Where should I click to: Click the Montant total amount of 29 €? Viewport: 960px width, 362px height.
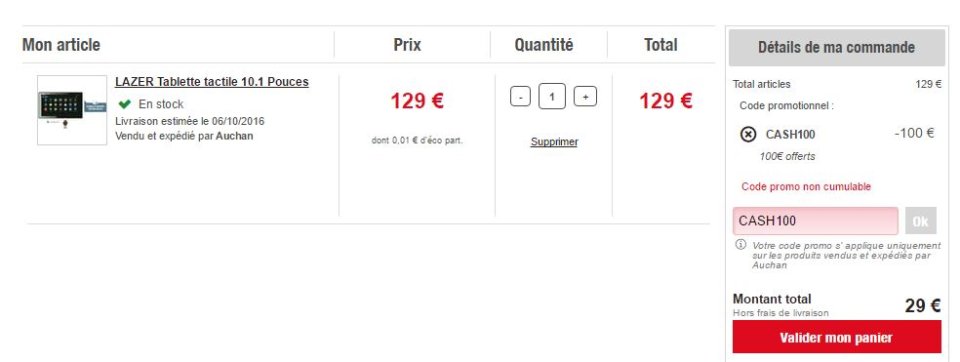click(923, 306)
